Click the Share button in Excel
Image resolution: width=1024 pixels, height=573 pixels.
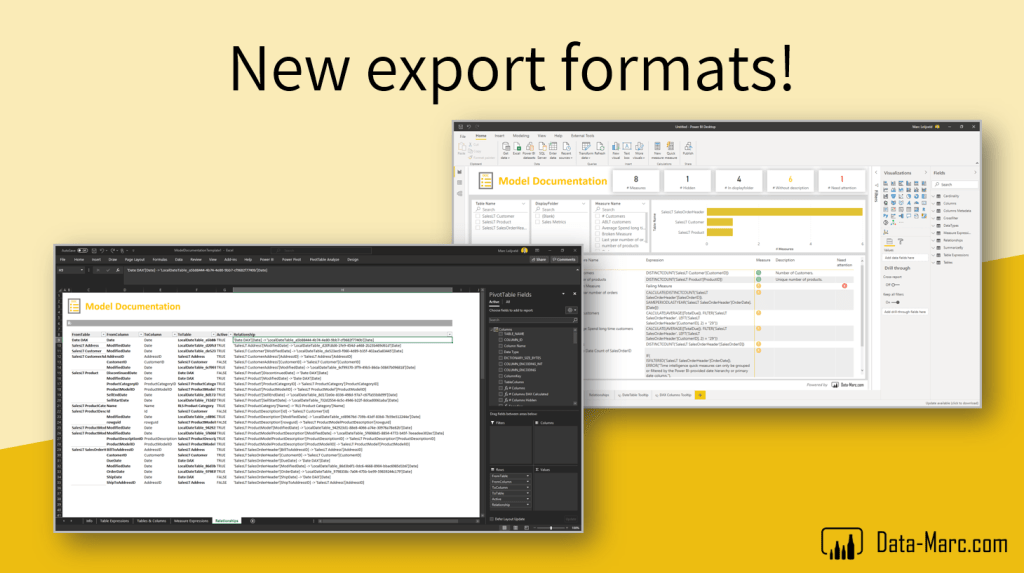click(x=540, y=259)
